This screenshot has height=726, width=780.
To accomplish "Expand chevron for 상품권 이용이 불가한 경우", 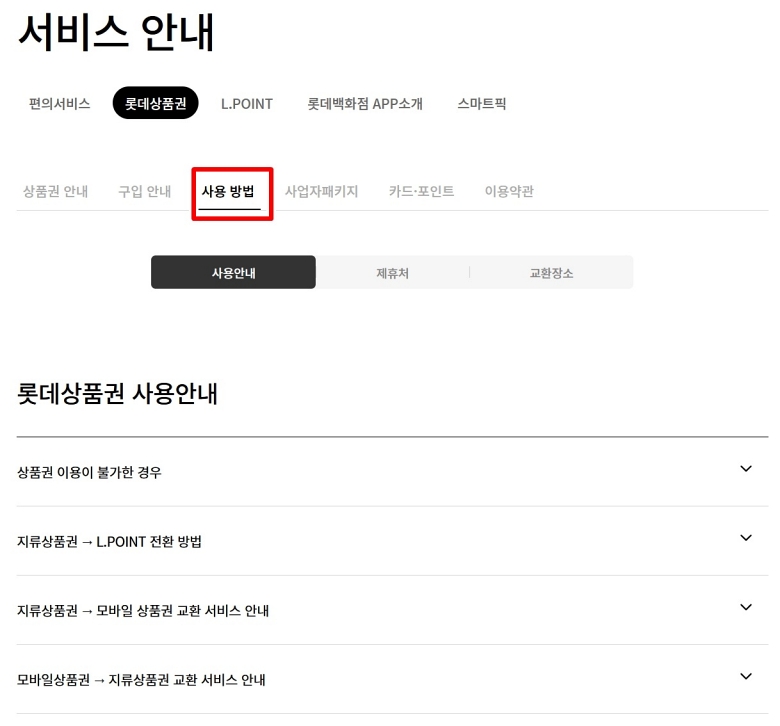I will point(746,469).
